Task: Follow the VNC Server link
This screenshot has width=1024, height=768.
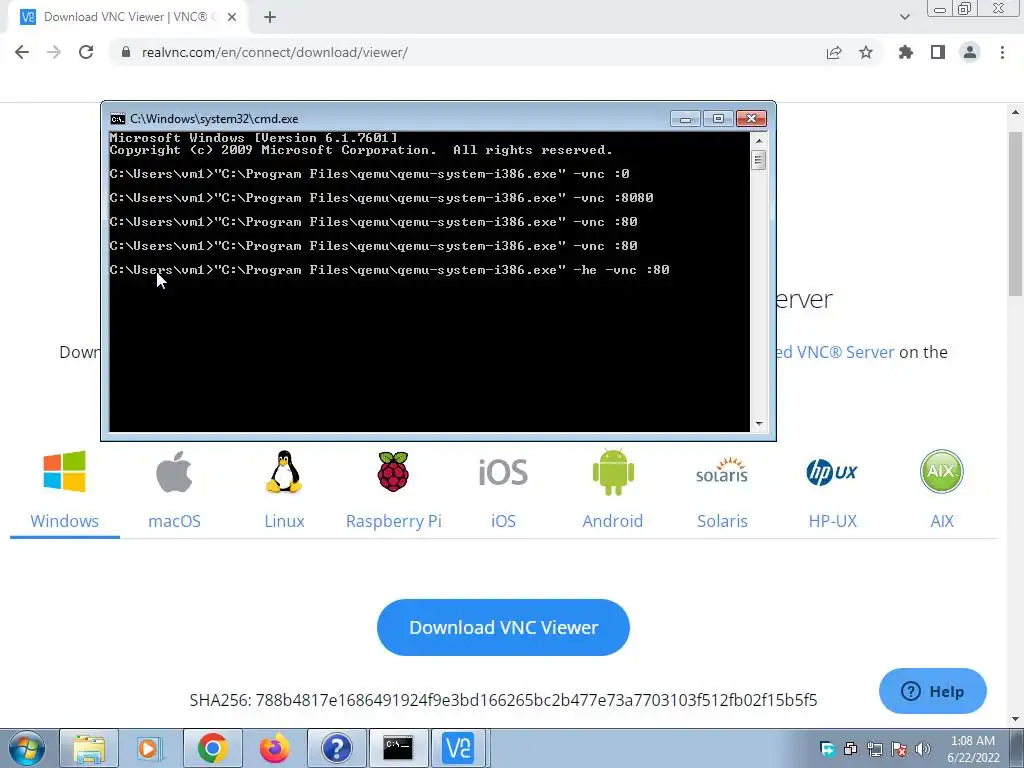Action: (835, 352)
